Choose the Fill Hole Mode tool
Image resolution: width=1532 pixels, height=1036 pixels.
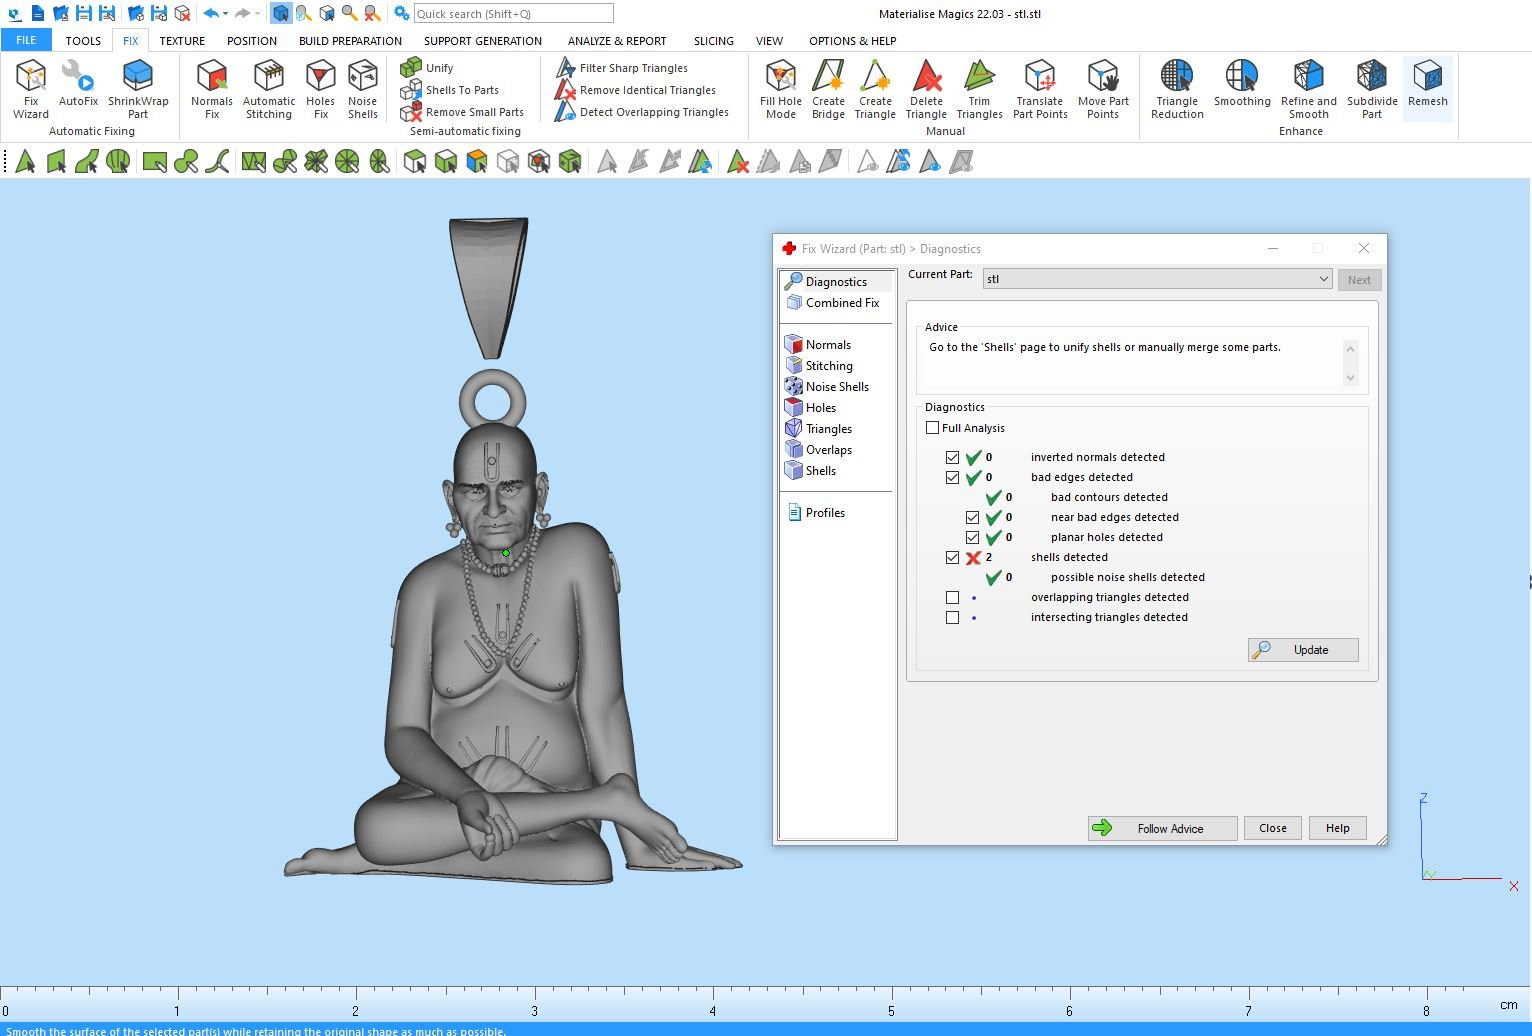pyautogui.click(x=780, y=88)
